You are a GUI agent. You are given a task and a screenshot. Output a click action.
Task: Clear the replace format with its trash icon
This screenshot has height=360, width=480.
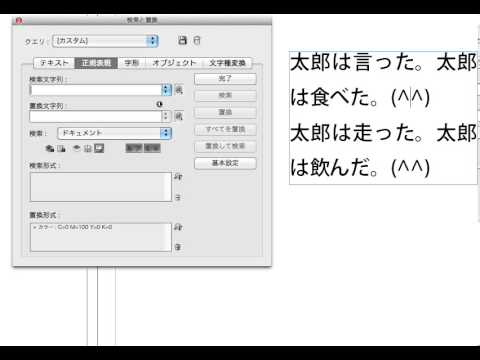click(178, 247)
